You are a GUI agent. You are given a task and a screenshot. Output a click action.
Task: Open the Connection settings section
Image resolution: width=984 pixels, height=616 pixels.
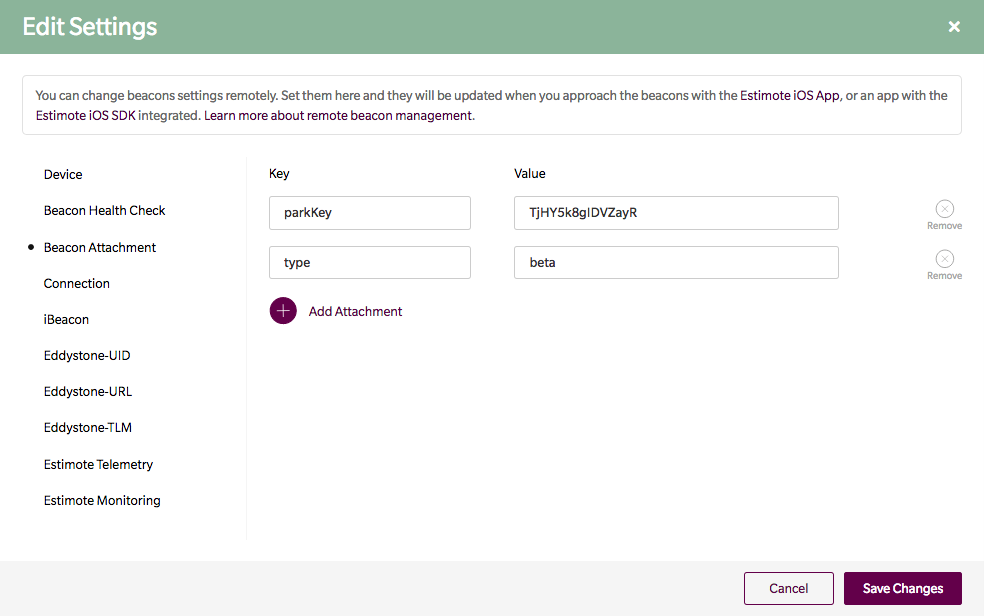point(77,284)
